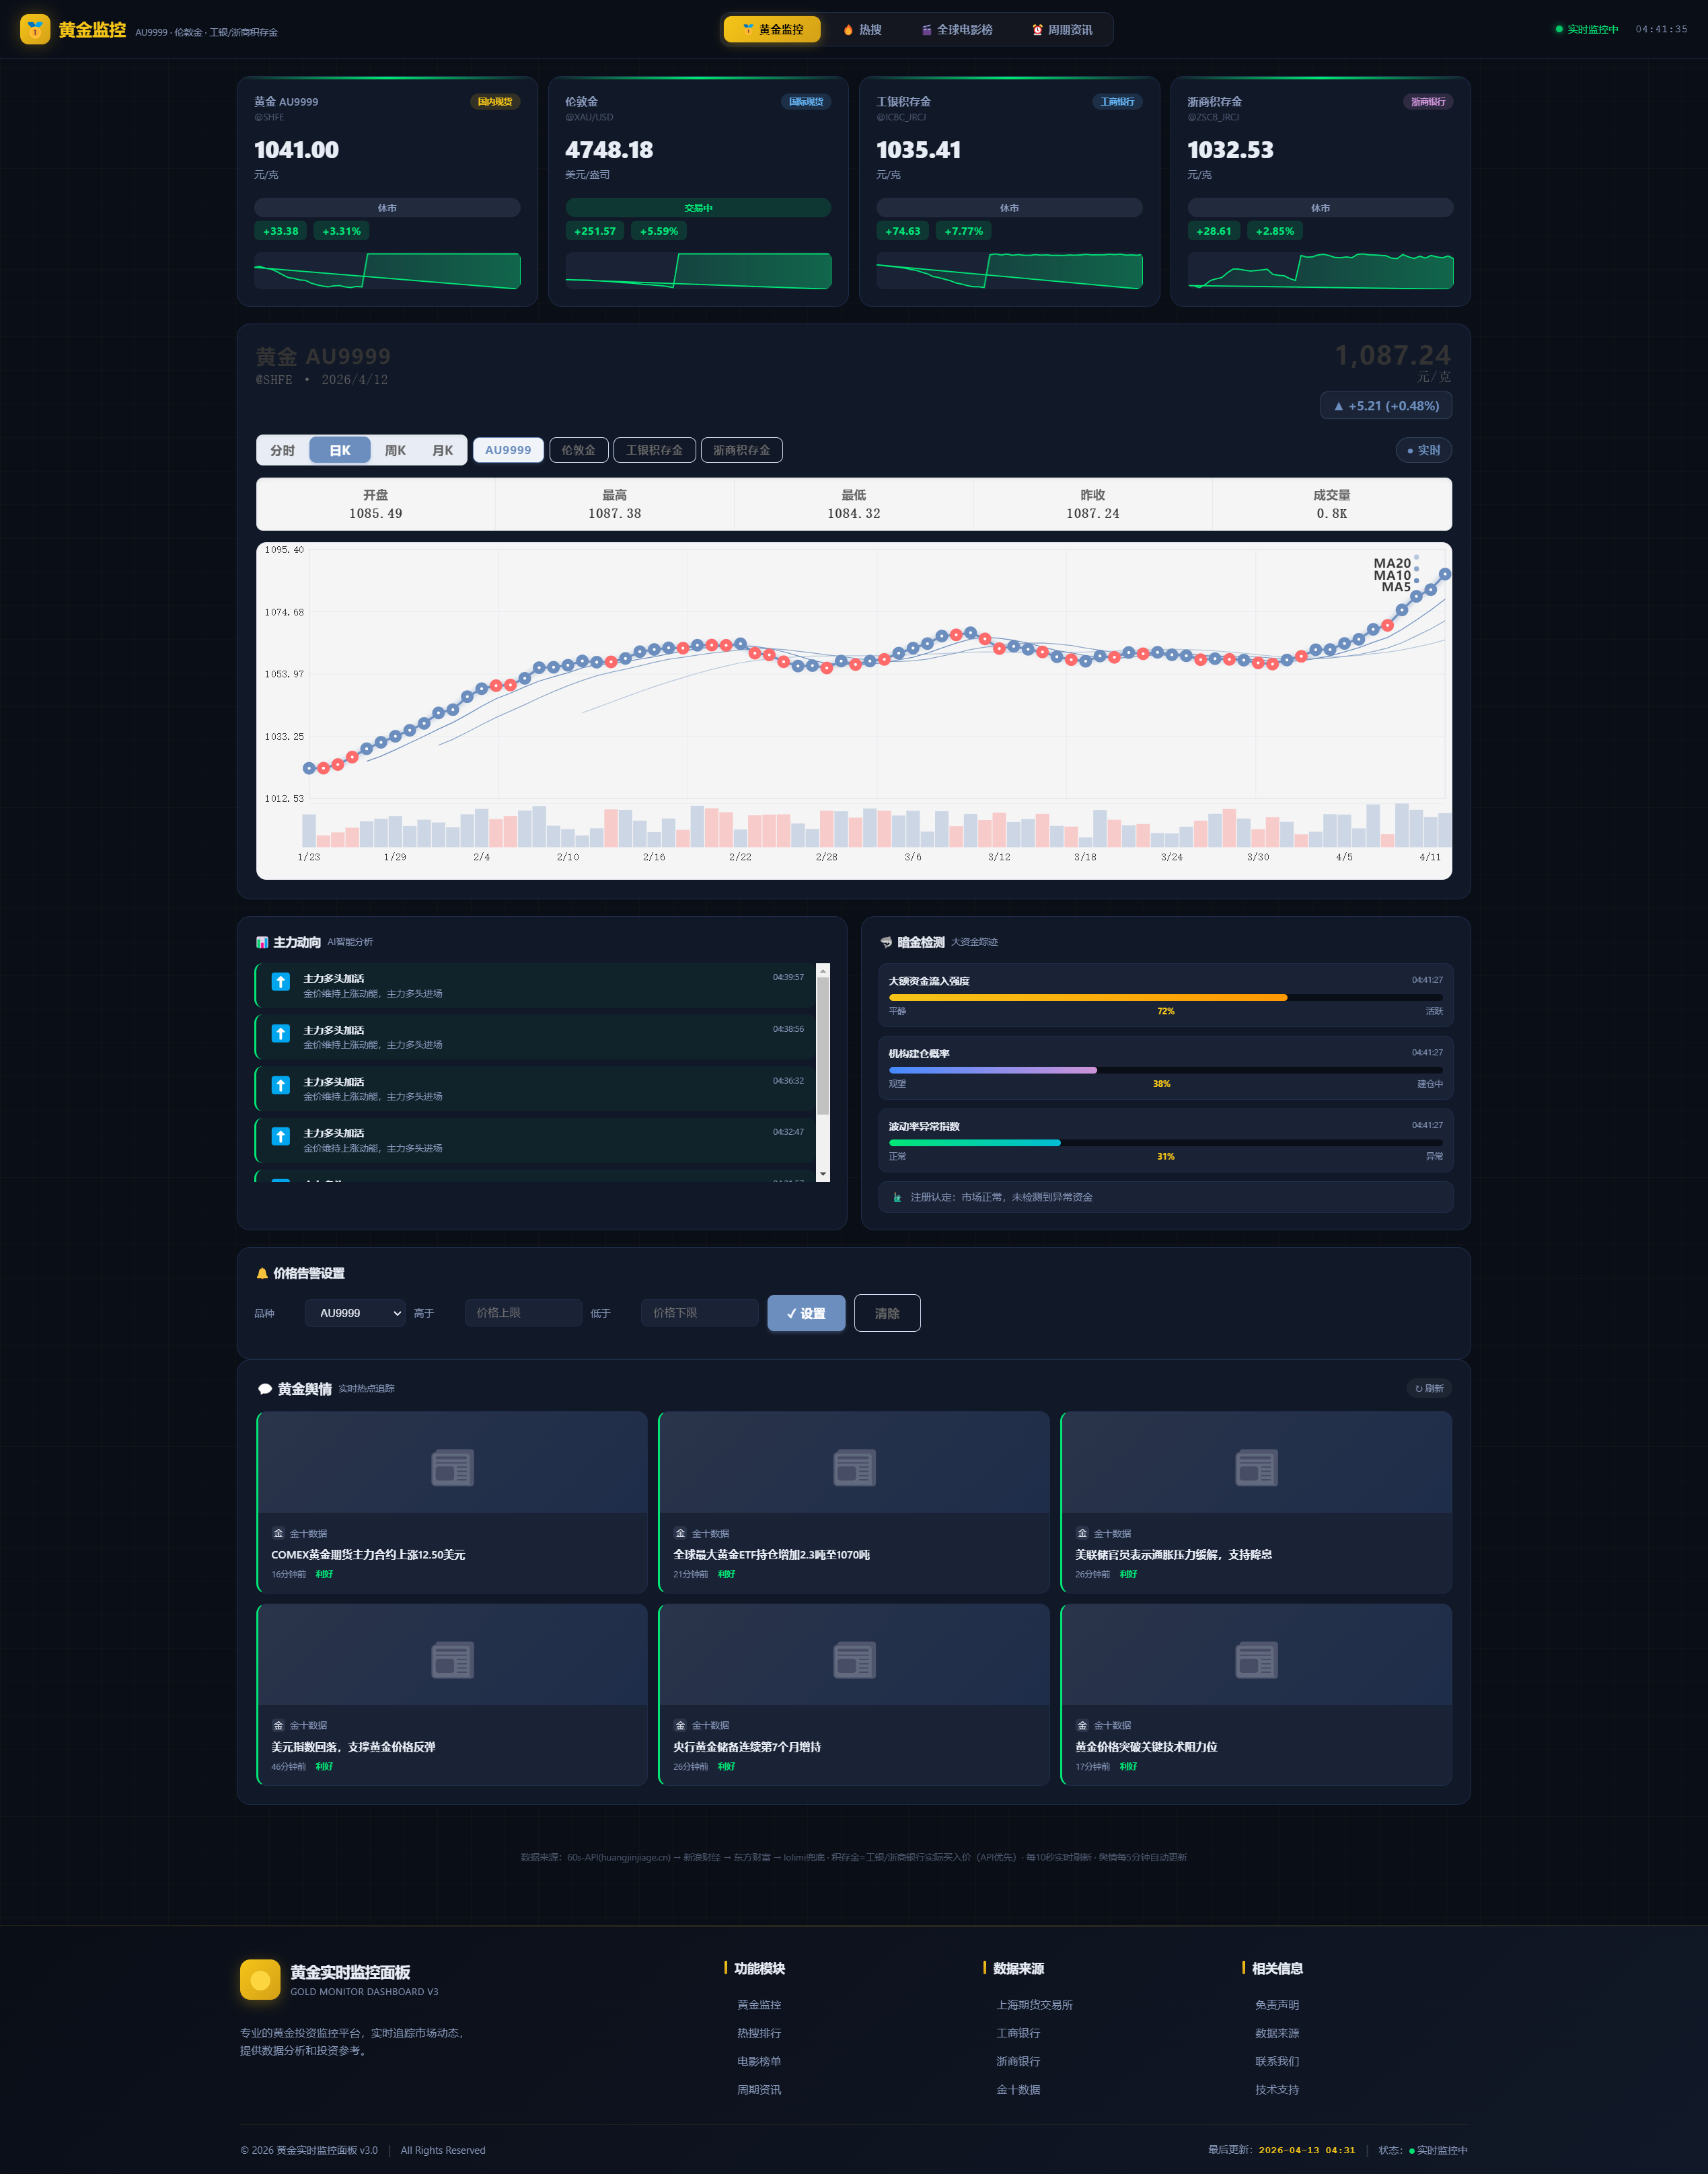Click the COMEX news card thumbnail icon

click(x=452, y=1467)
